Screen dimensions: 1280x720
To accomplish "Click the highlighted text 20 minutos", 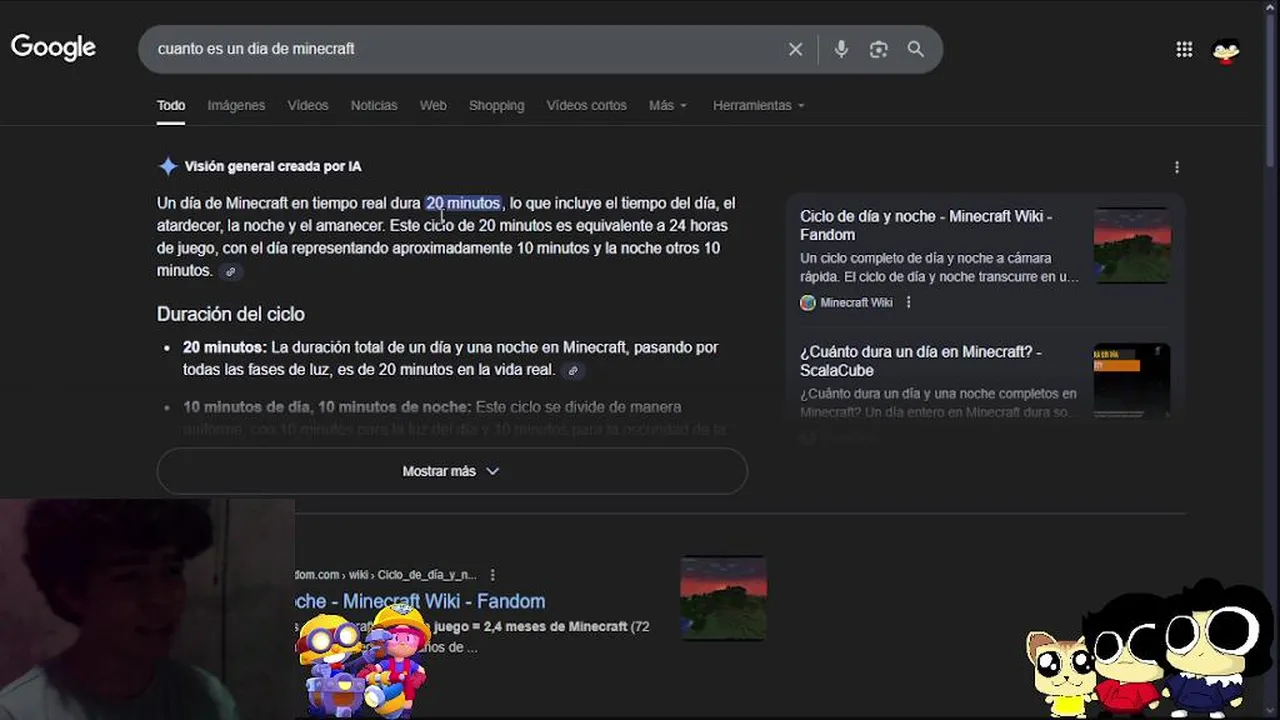I will 463,203.
